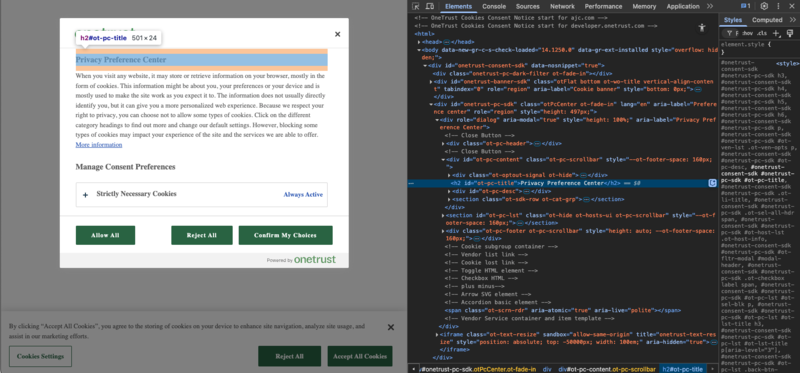Click the Cookies Settings button in banner
Viewport: 800px width, 373px height.
40,356
